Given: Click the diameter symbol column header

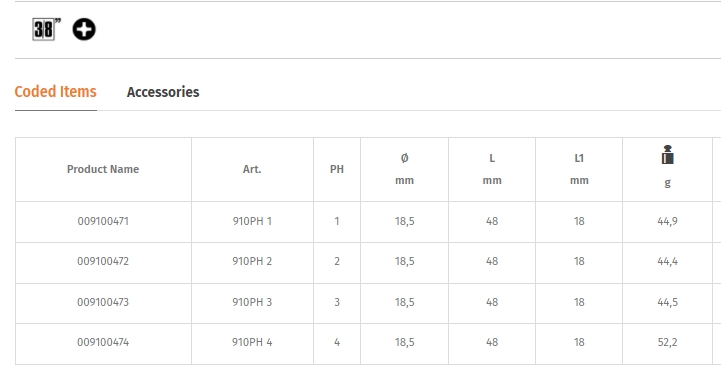Looking at the screenshot, I should click(x=404, y=169).
